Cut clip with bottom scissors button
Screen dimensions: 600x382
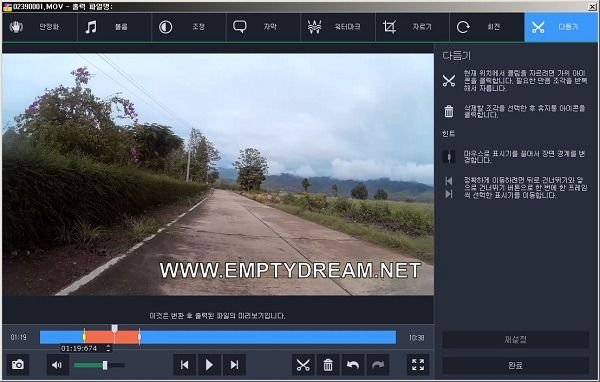(303, 365)
